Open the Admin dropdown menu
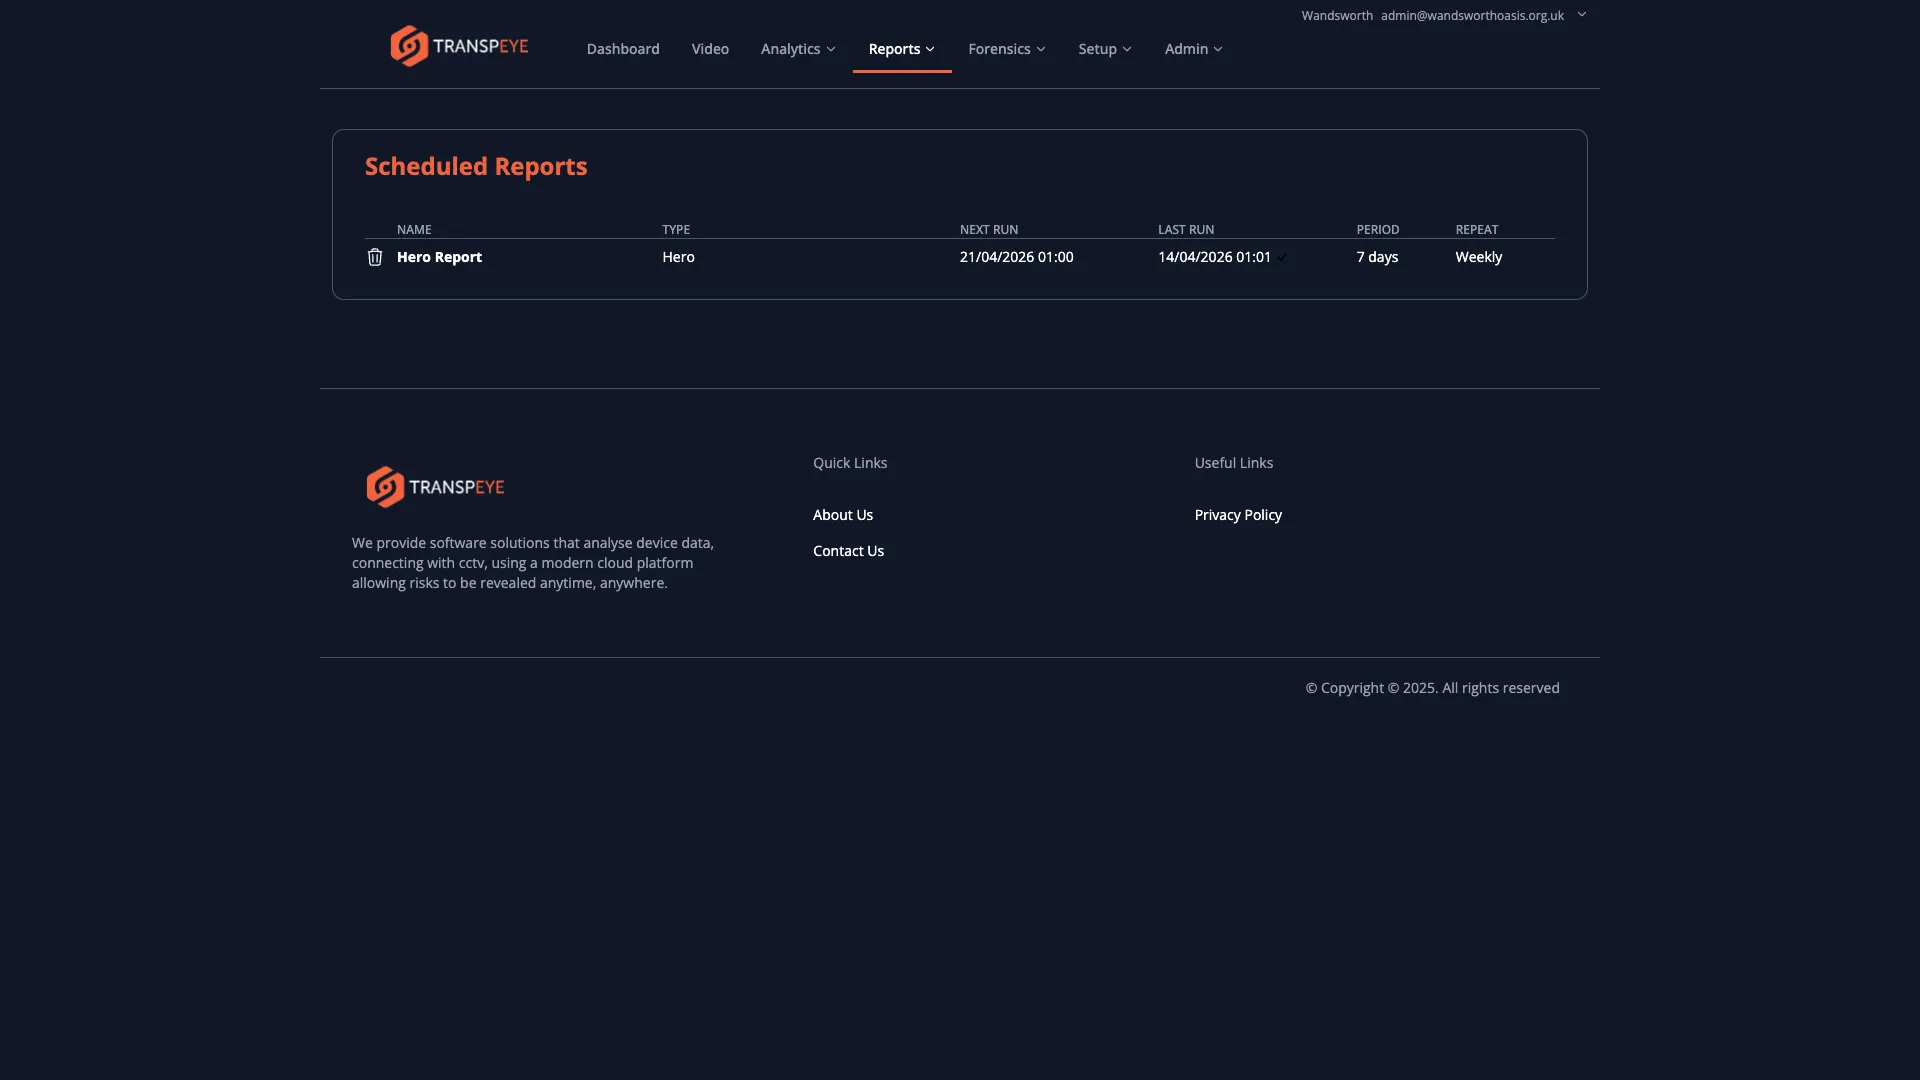1920x1080 pixels. pos(1192,48)
